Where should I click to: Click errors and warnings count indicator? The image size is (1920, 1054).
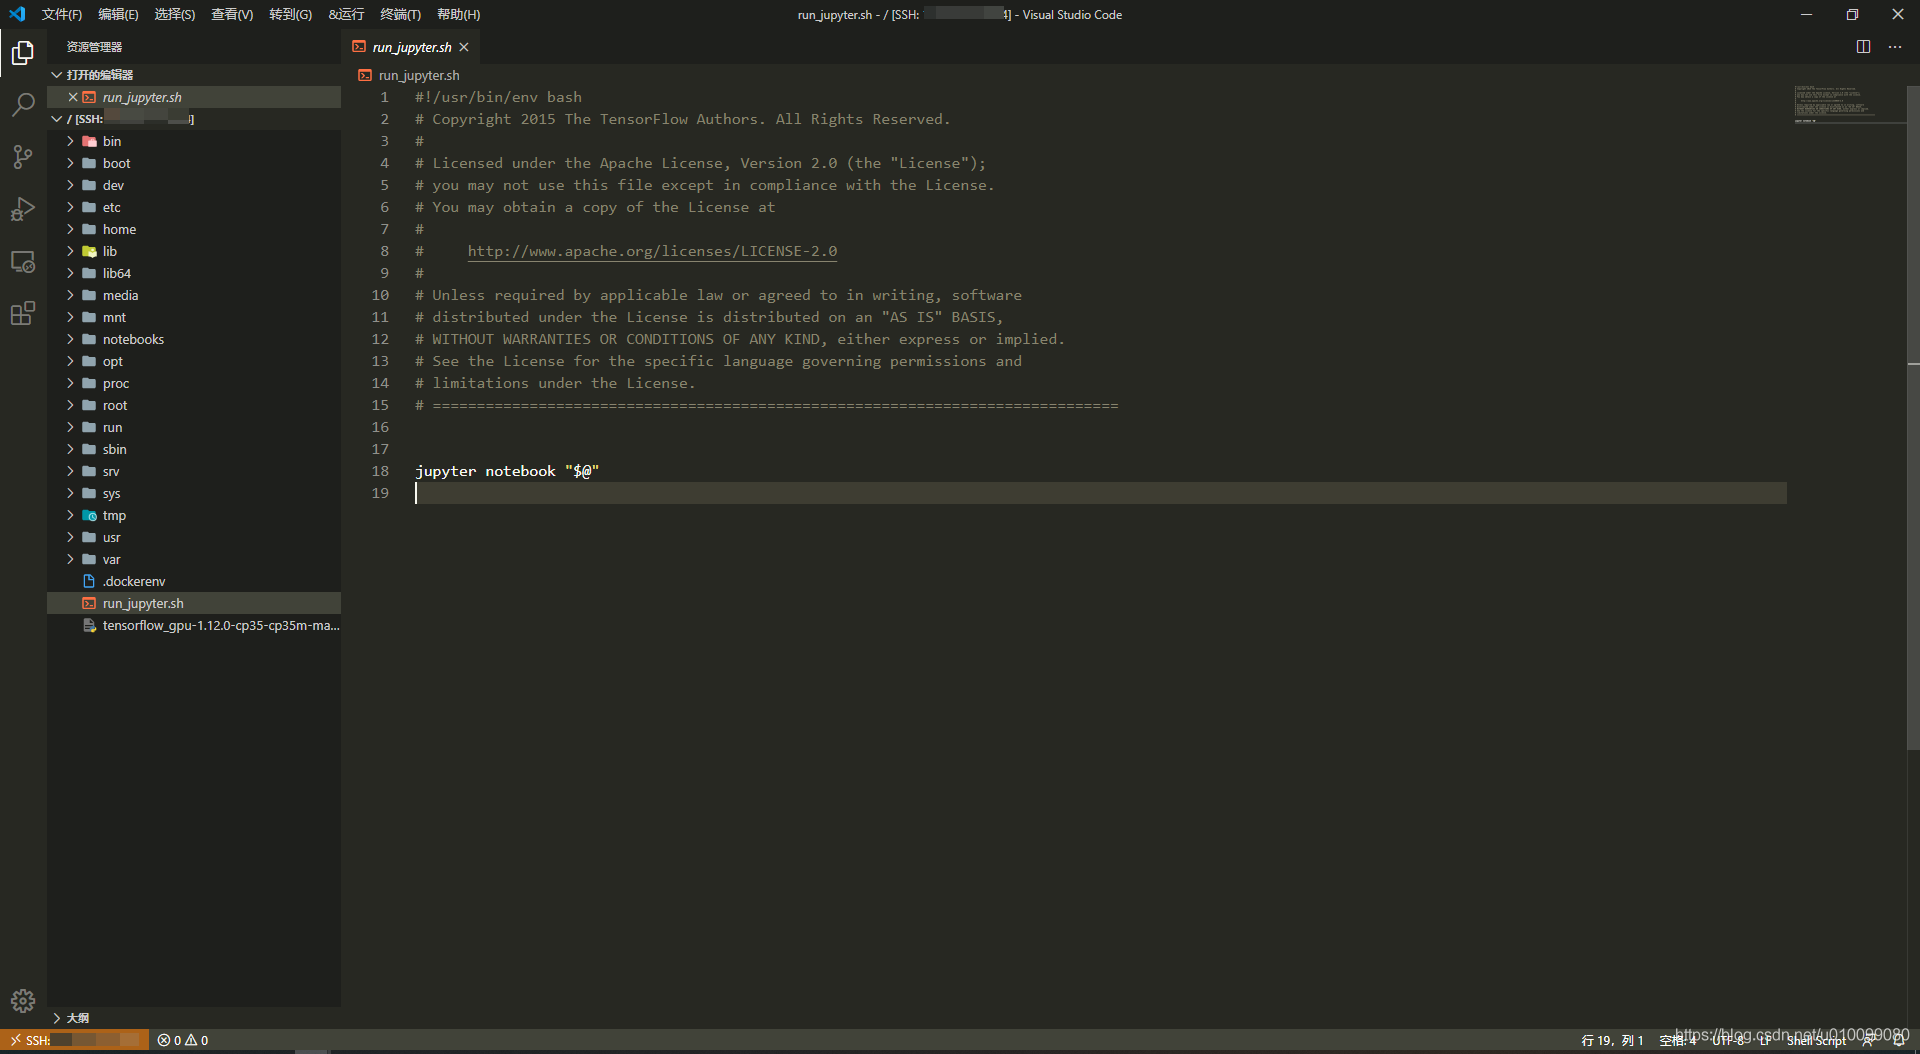[x=183, y=1040]
